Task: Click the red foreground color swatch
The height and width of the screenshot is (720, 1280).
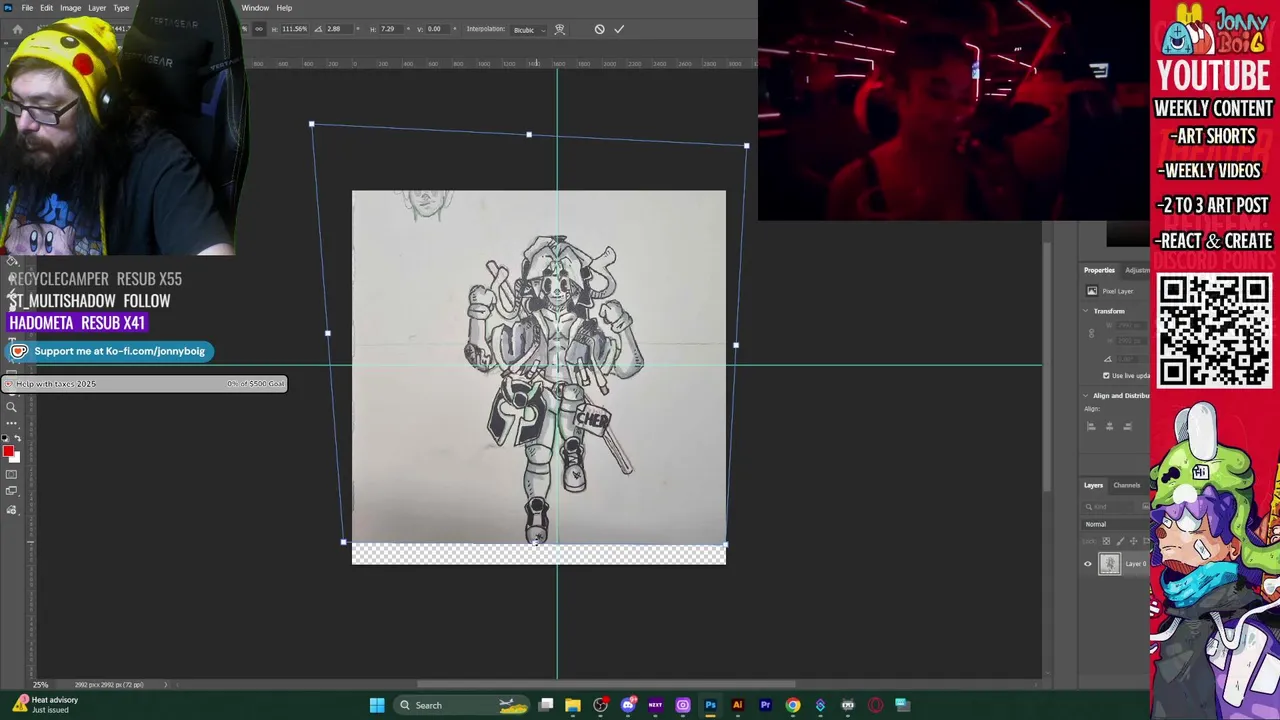Action: tap(8, 452)
